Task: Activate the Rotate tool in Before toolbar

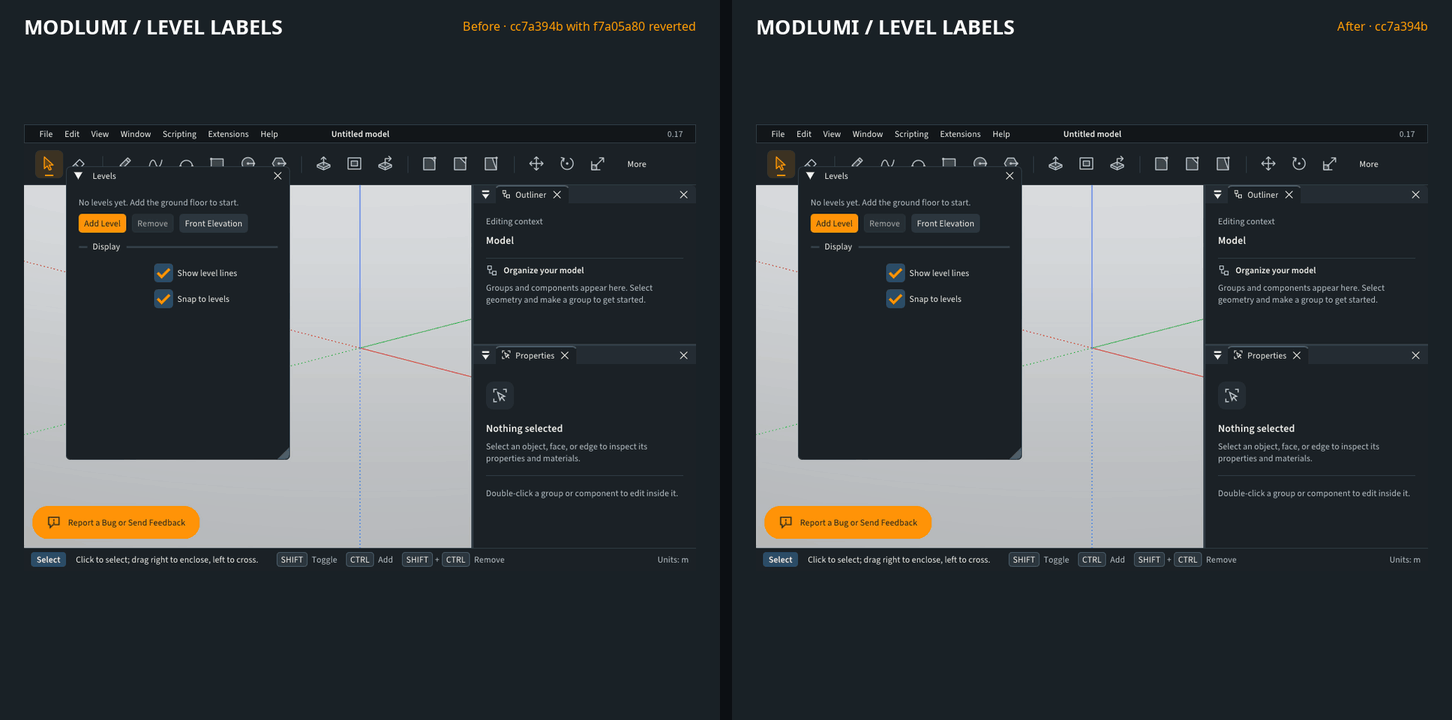Action: [567, 164]
